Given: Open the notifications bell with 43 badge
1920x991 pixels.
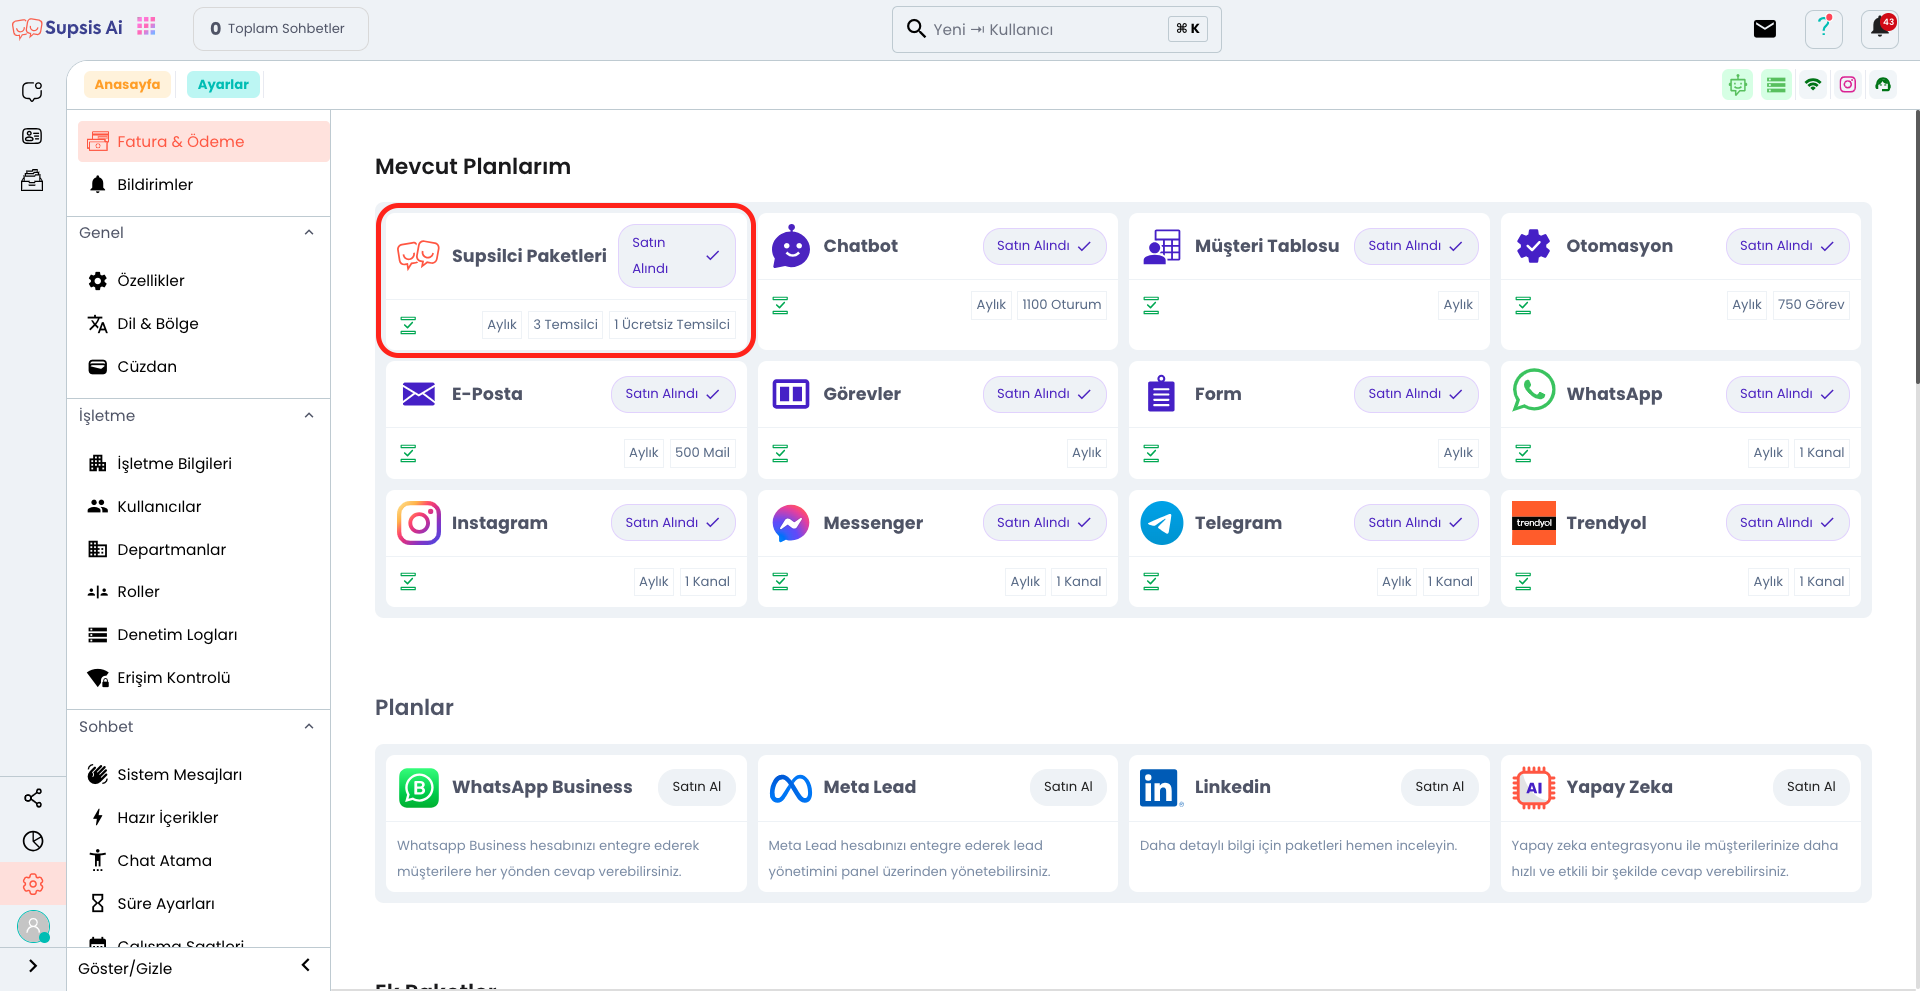Looking at the screenshot, I should click(1880, 29).
